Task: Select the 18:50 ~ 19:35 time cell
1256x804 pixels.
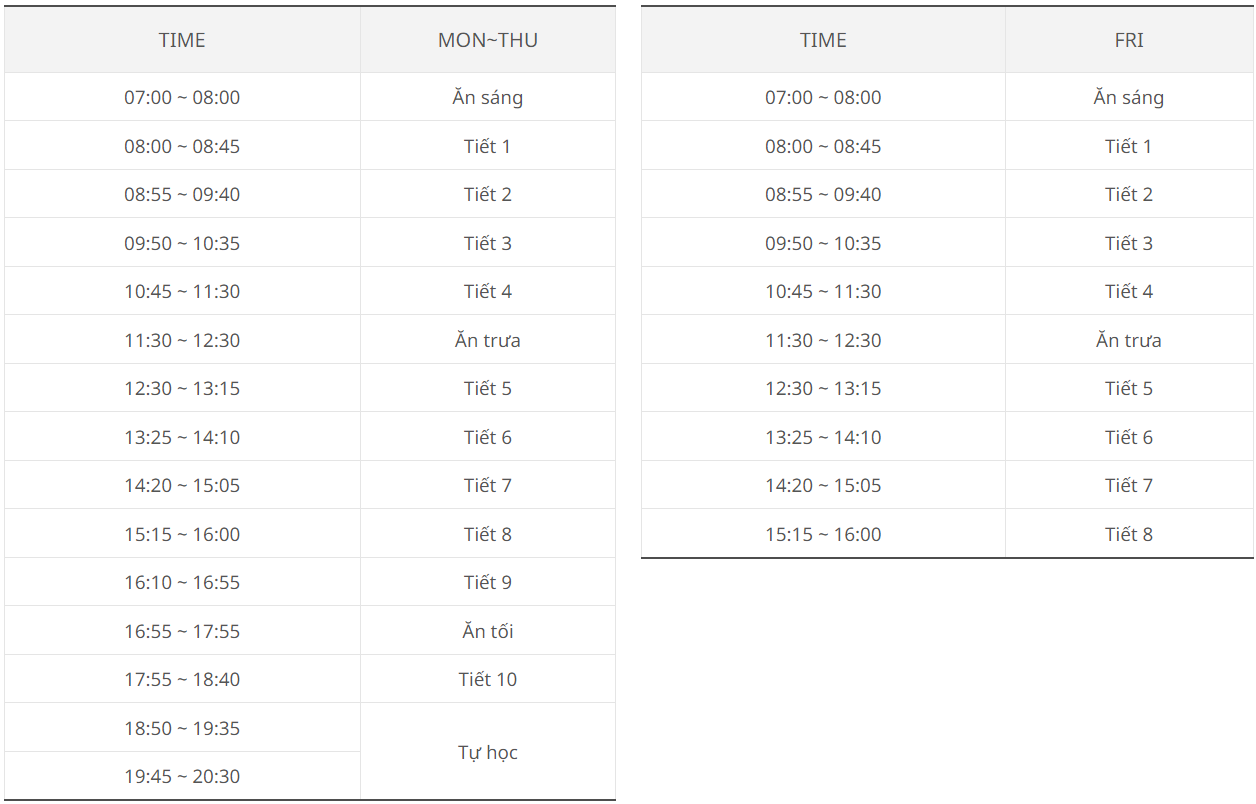Action: click(182, 728)
